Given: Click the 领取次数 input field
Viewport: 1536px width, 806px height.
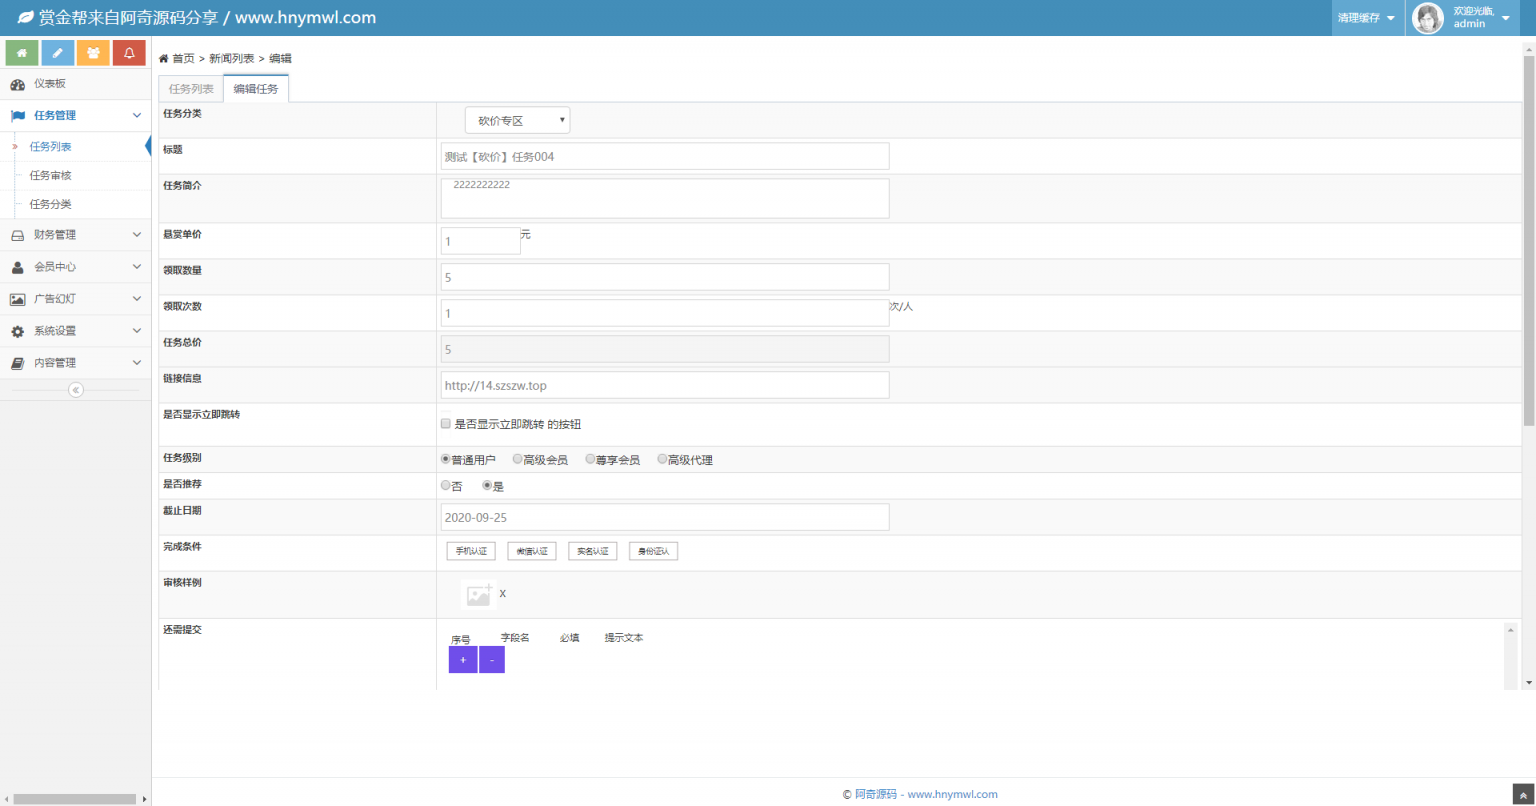Looking at the screenshot, I should click(665, 313).
